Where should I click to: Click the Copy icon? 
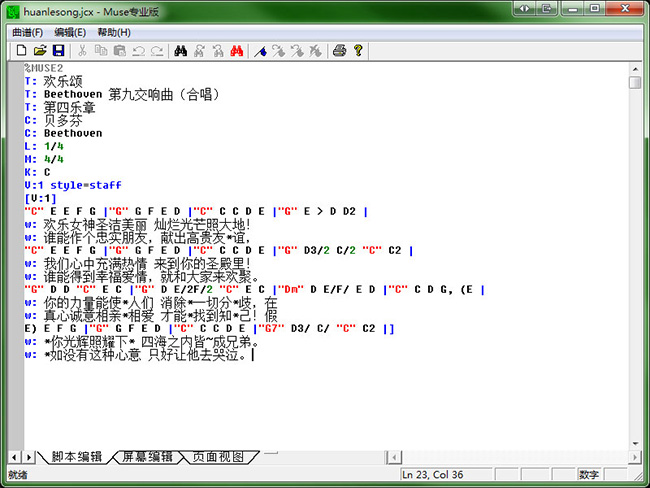click(101, 51)
